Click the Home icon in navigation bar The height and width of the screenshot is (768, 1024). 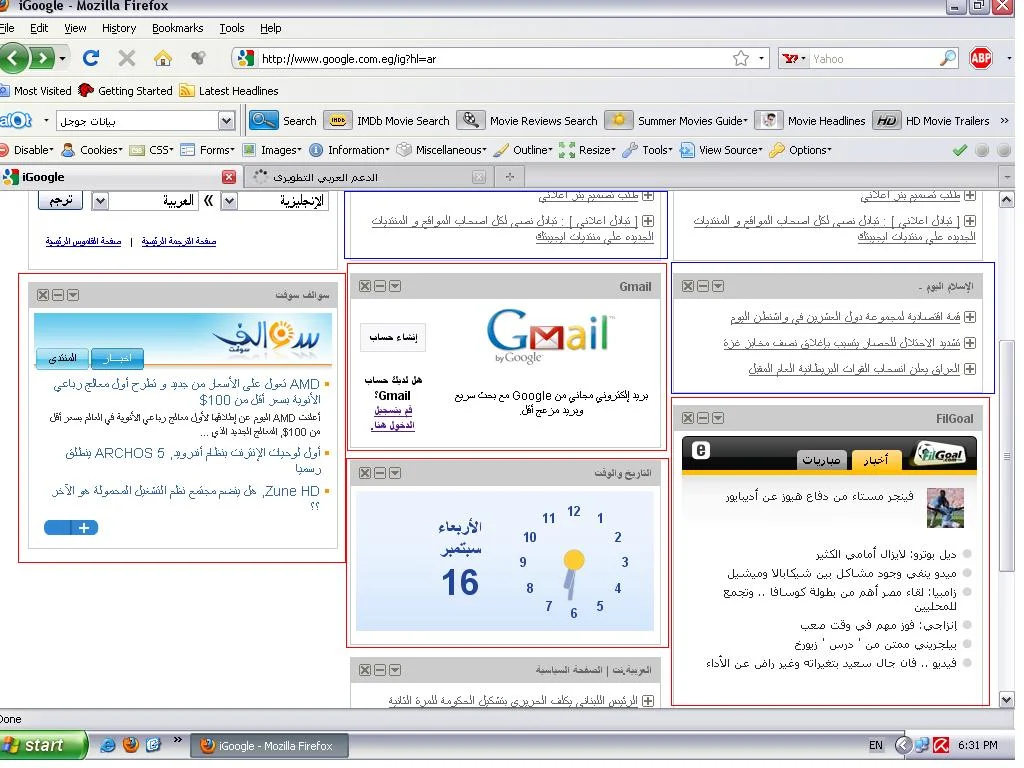click(162, 58)
